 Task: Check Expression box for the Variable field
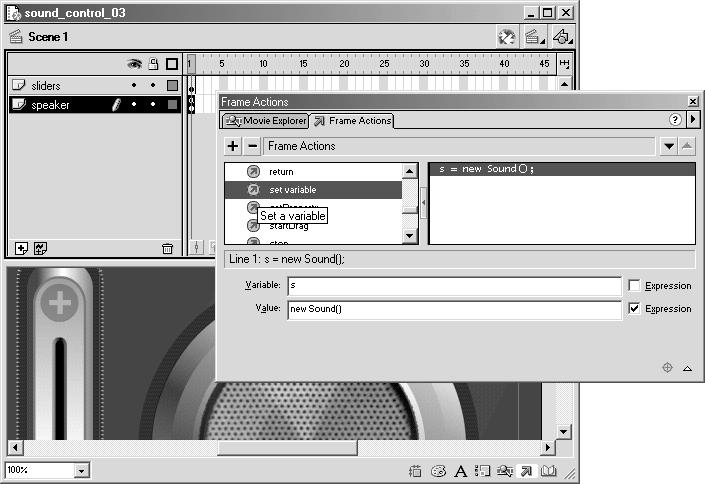click(x=634, y=285)
